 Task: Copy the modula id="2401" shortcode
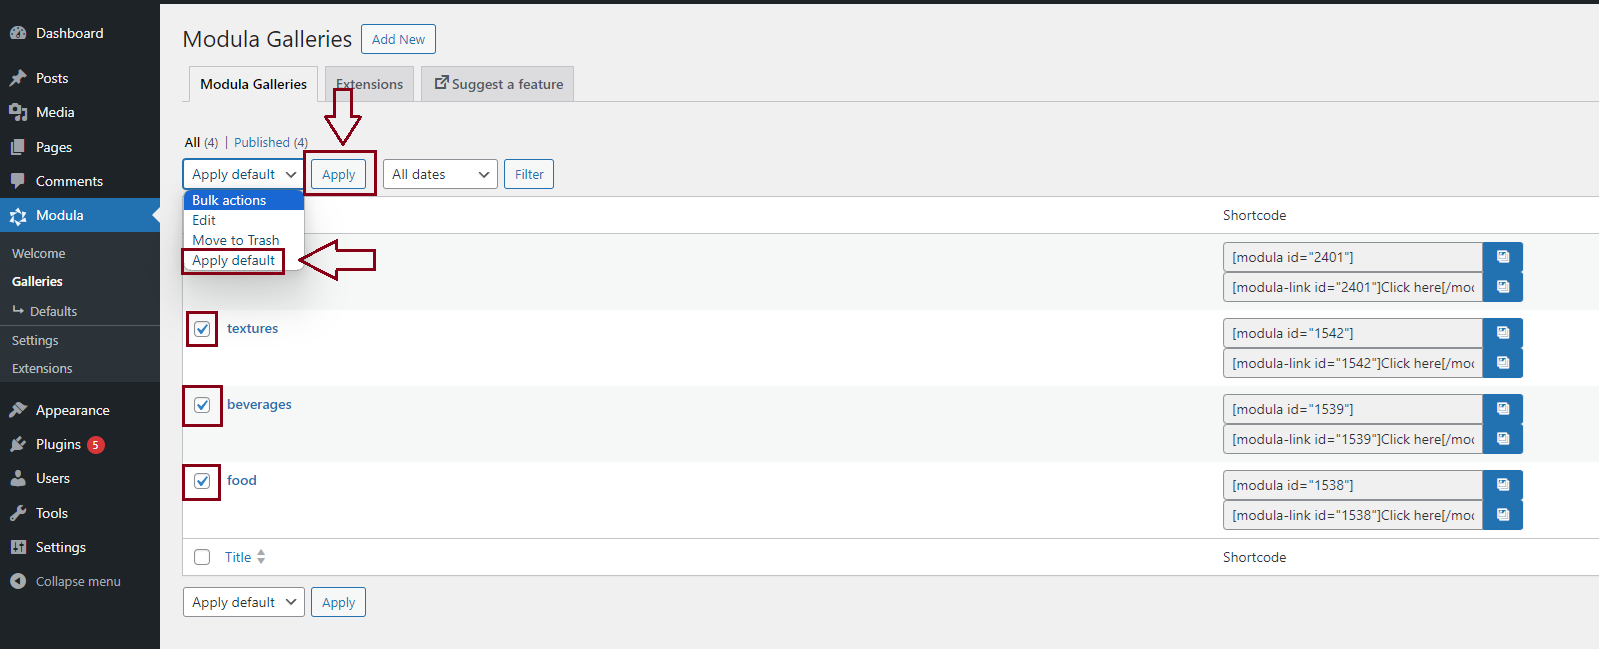[1502, 257]
